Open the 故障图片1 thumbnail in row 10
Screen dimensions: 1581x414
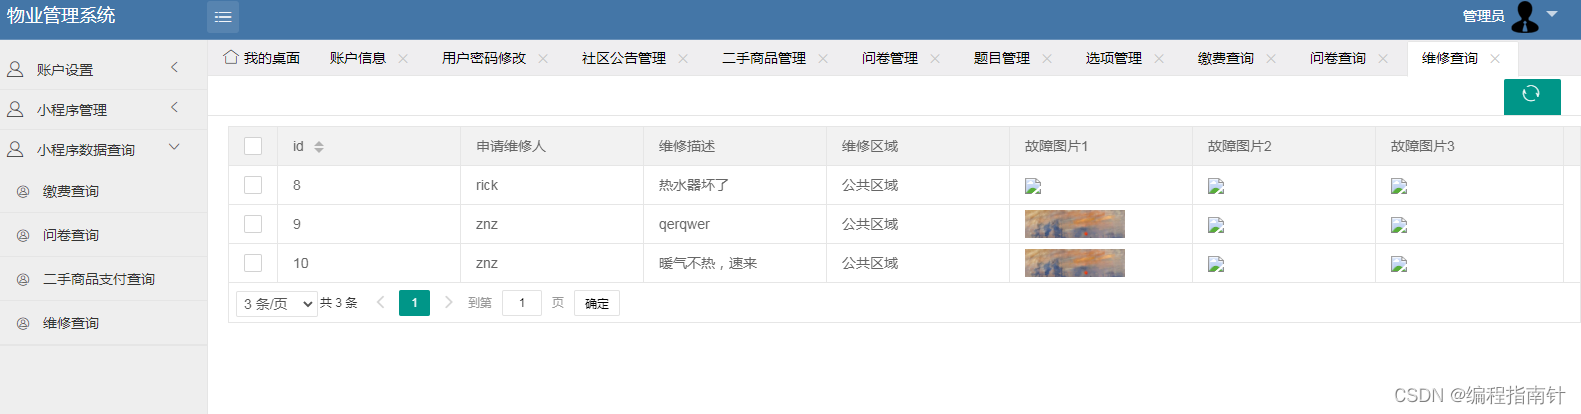tap(1075, 263)
